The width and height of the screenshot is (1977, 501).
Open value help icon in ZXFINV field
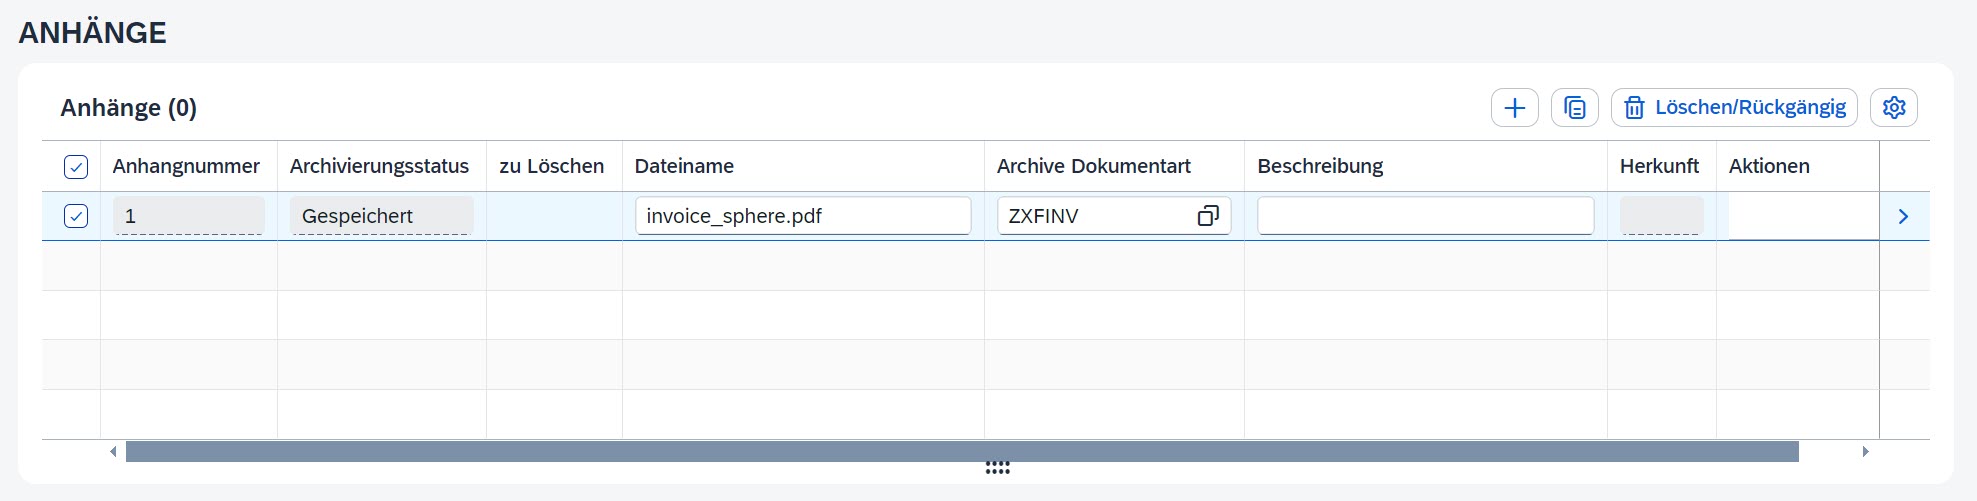click(1208, 216)
